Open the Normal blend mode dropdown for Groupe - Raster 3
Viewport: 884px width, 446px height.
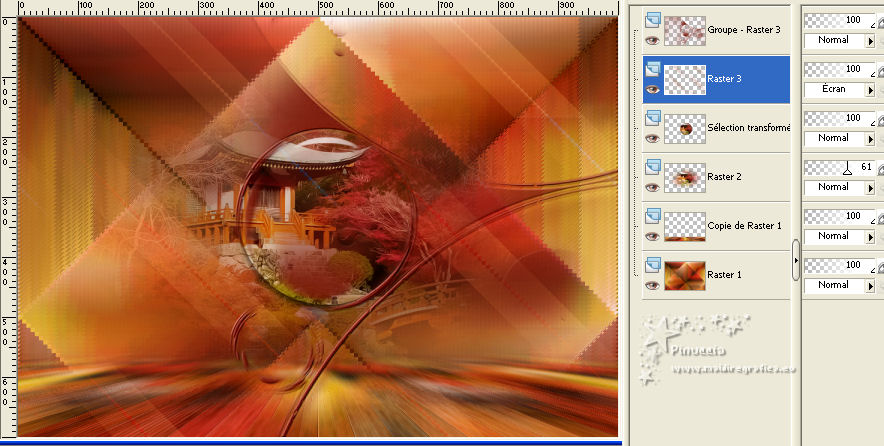coord(839,41)
